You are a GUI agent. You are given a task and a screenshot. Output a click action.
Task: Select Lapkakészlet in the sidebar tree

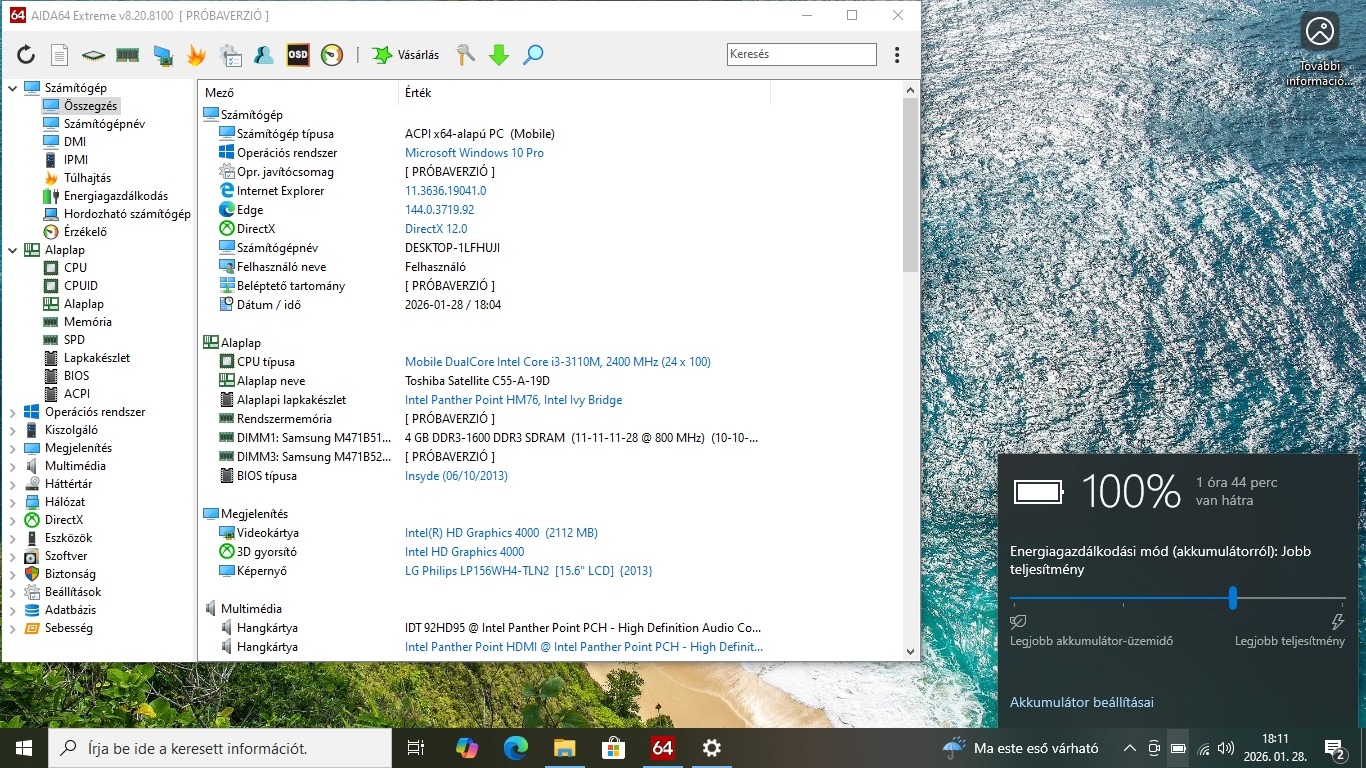(x=97, y=358)
